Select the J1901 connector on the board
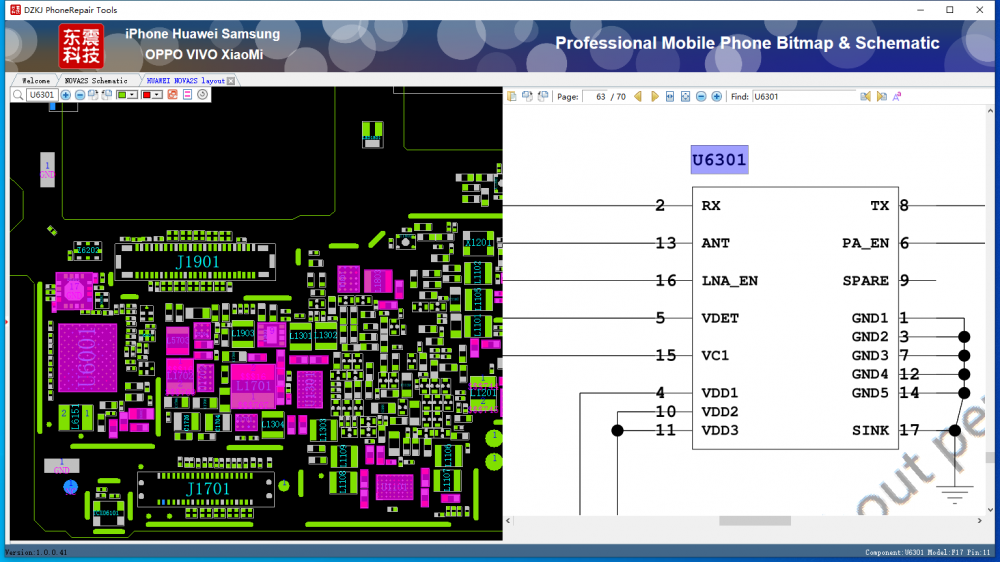1000x562 pixels. 197,261
